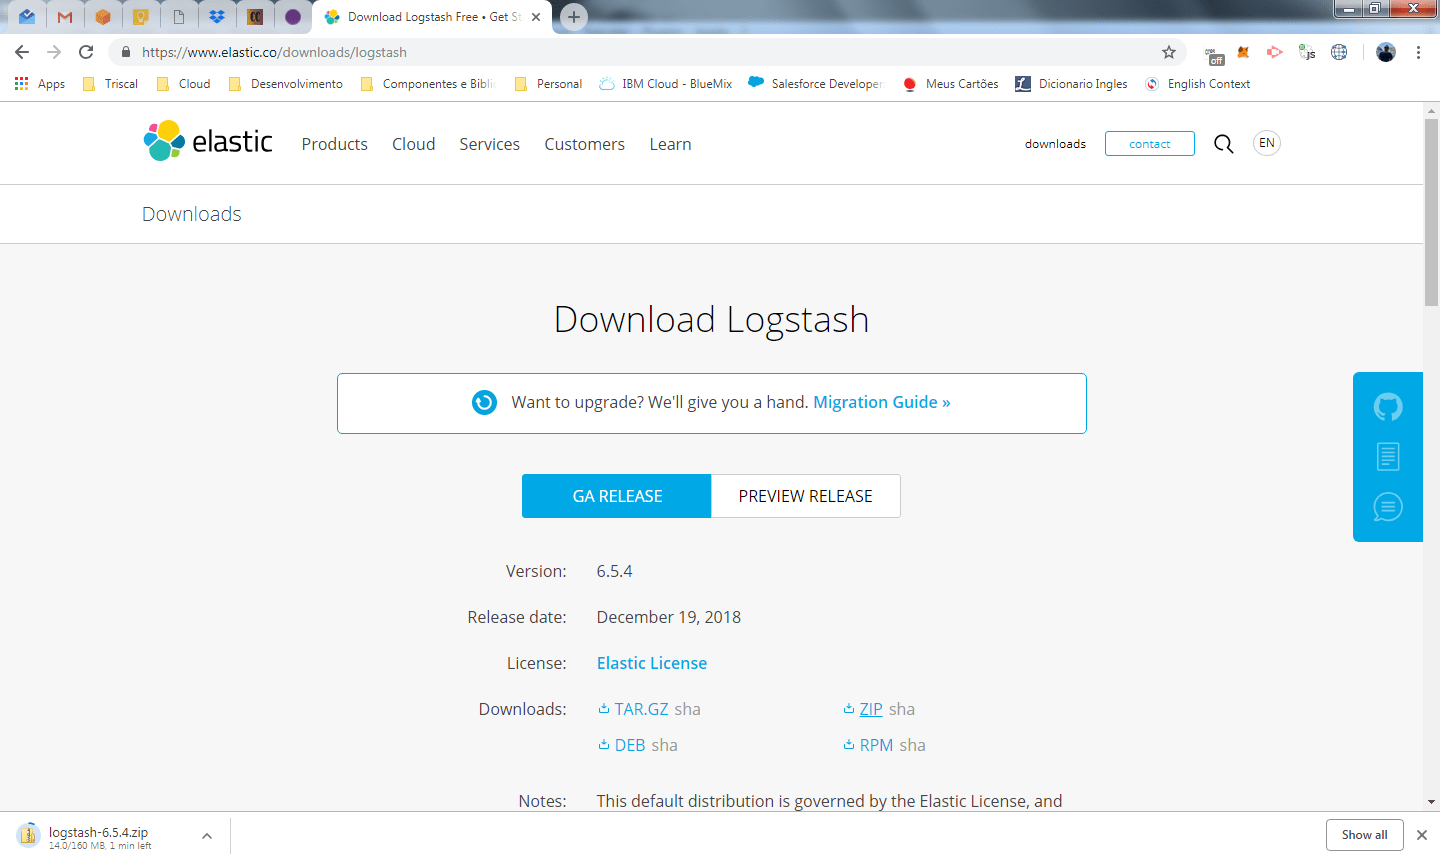Viewport: 1440px width, 860px height.
Task: Switch to the CC pinned tab
Action: coord(255,17)
